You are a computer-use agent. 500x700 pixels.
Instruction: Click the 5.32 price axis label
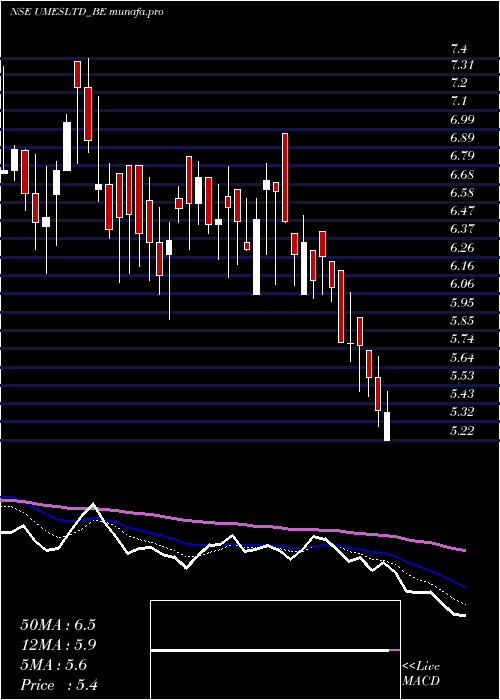pos(462,411)
